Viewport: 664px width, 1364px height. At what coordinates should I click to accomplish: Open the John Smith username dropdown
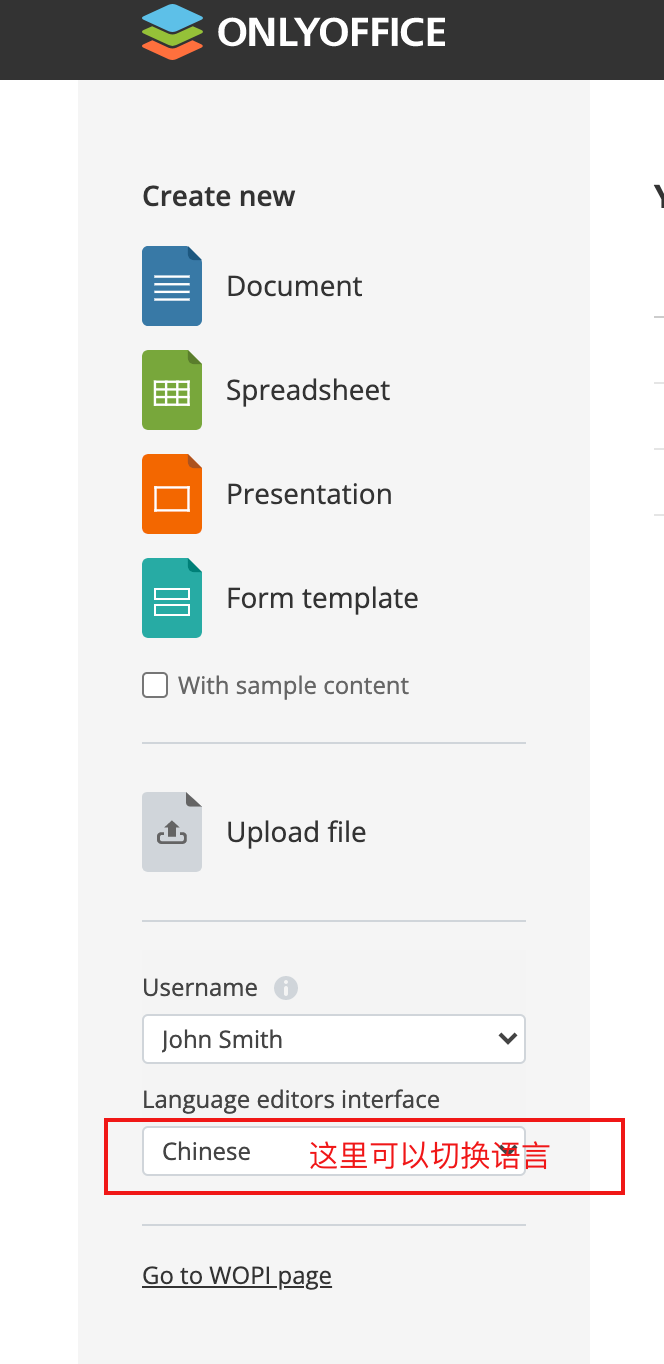pyautogui.click(x=334, y=1039)
